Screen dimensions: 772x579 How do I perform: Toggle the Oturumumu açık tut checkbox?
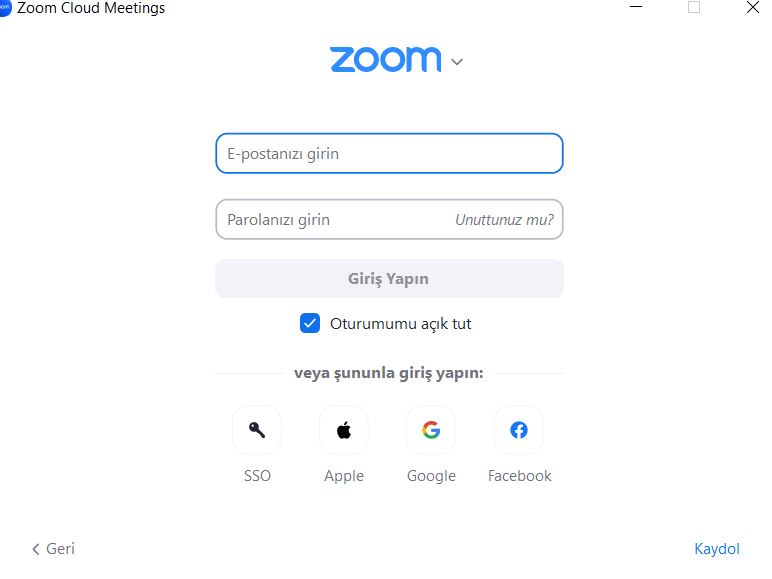tap(310, 323)
